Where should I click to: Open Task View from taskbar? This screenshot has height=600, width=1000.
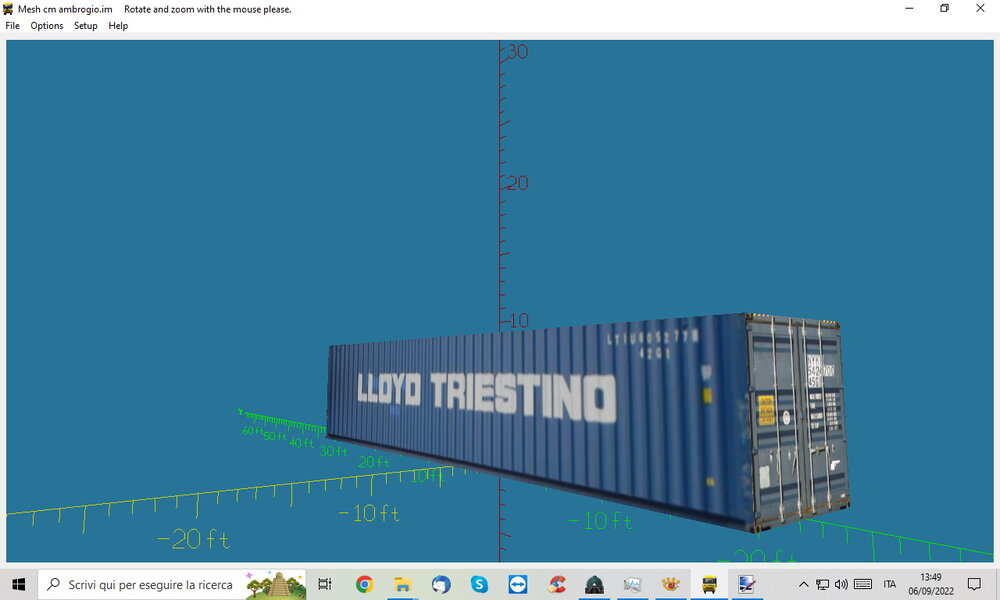click(x=325, y=584)
